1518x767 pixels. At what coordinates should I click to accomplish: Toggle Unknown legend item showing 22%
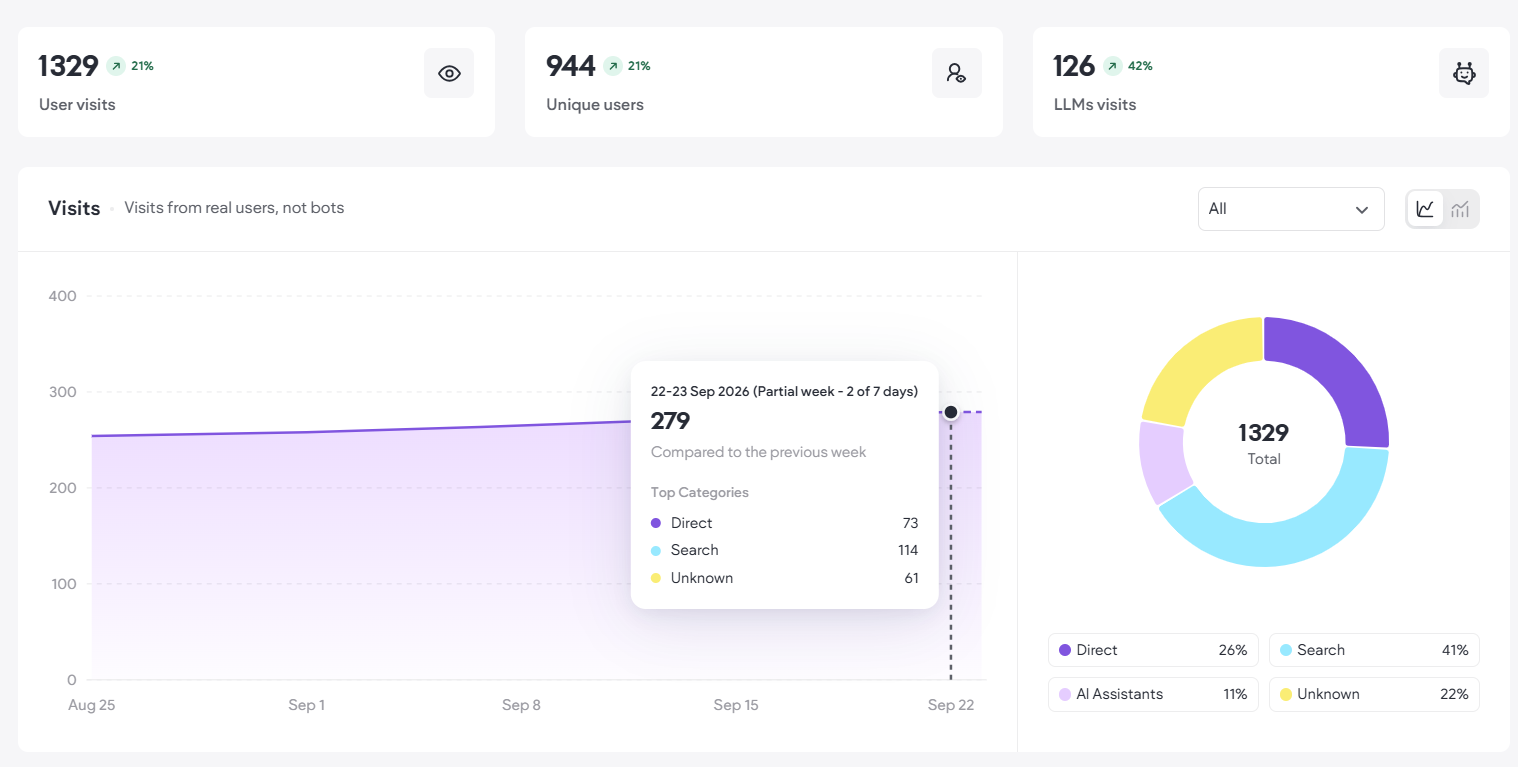coord(1374,694)
